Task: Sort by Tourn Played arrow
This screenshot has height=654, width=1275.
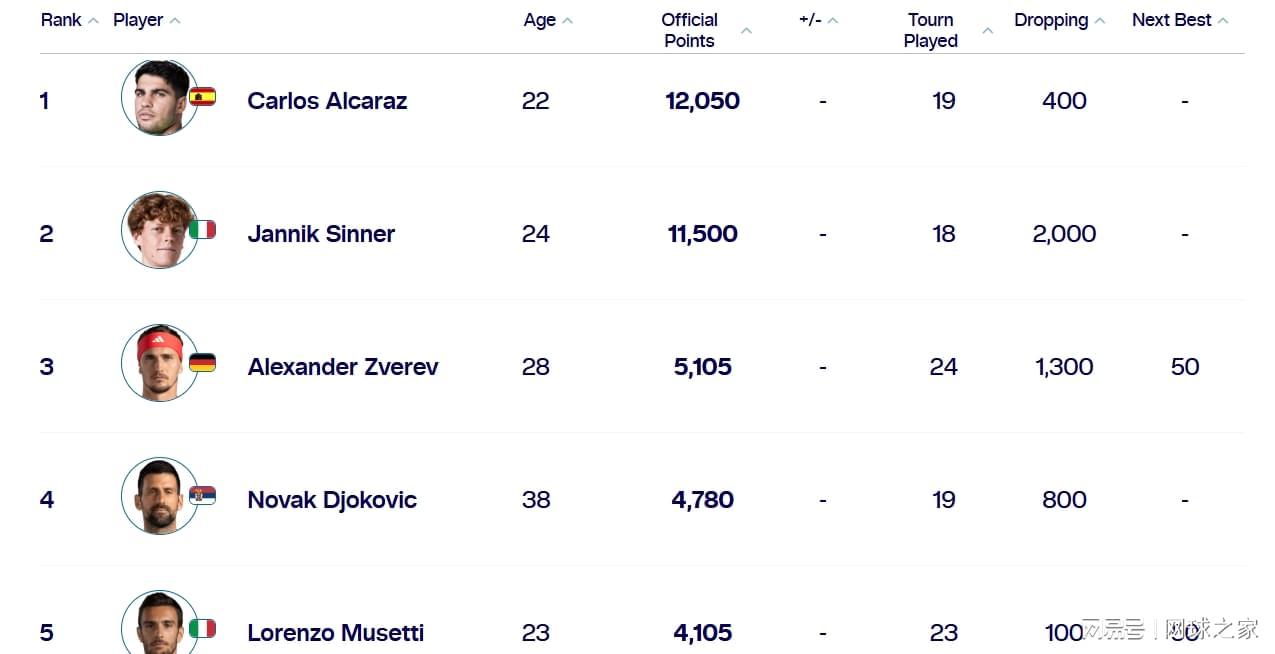Action: coord(988,31)
